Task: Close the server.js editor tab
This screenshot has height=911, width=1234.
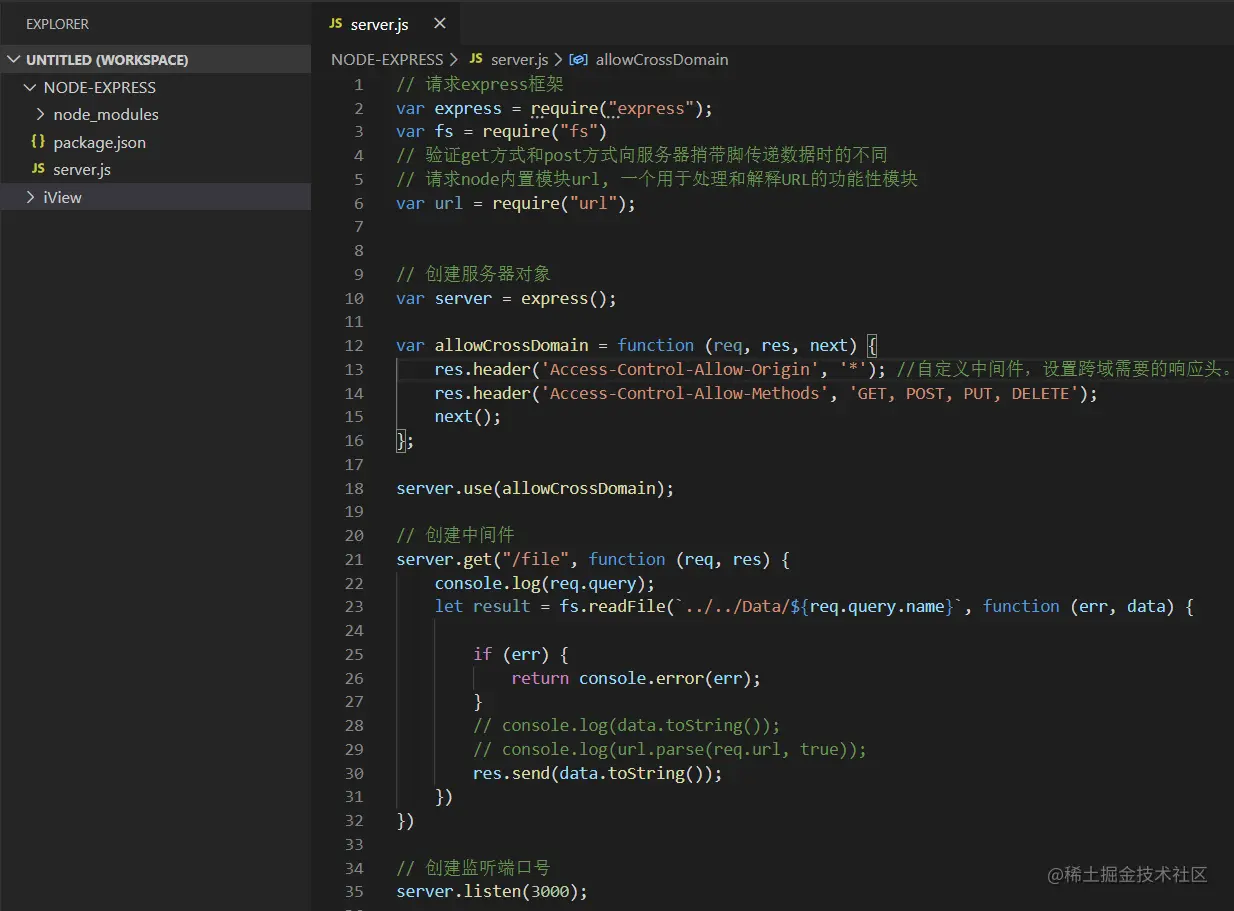Action: pyautogui.click(x=439, y=24)
